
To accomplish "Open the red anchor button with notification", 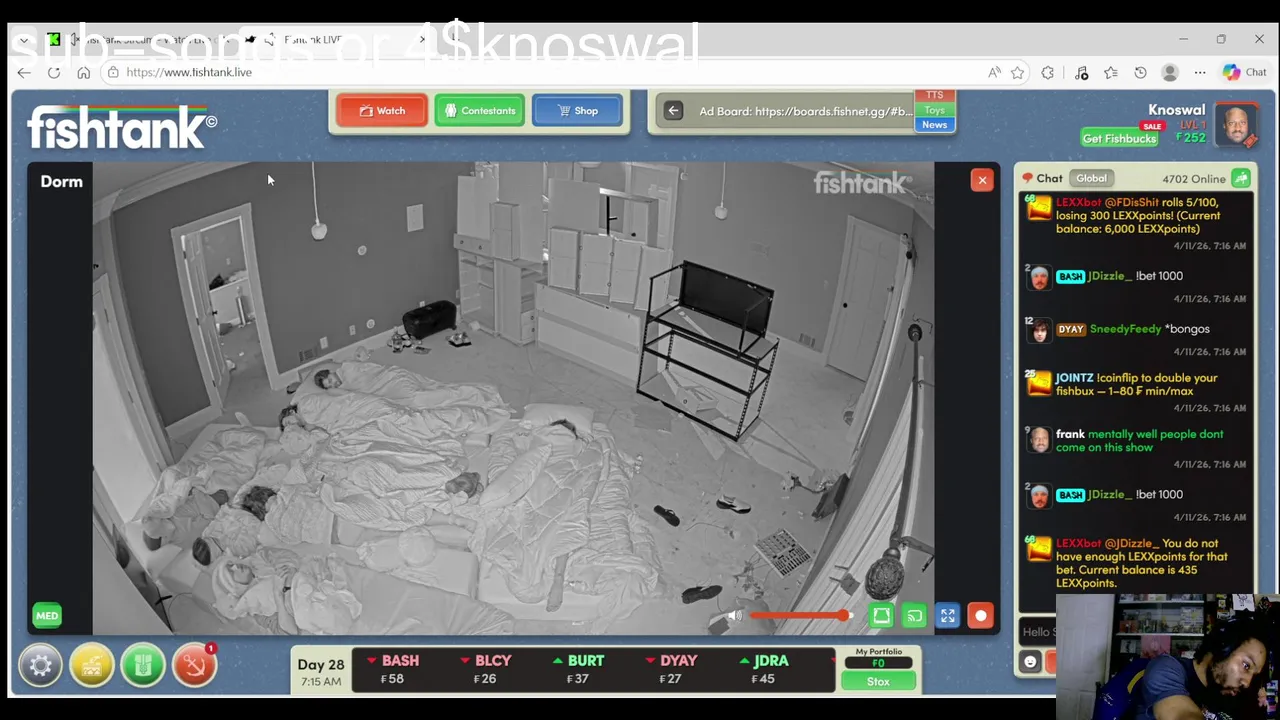I will [195, 666].
